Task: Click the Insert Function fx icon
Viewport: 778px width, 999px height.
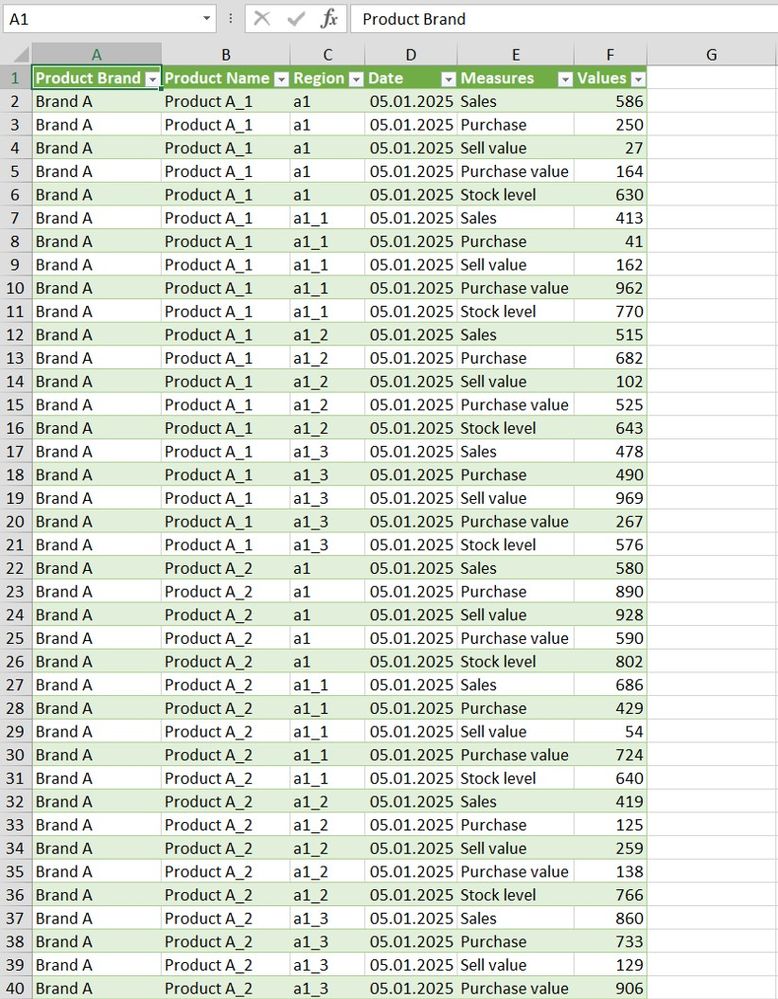Action: 329,19
